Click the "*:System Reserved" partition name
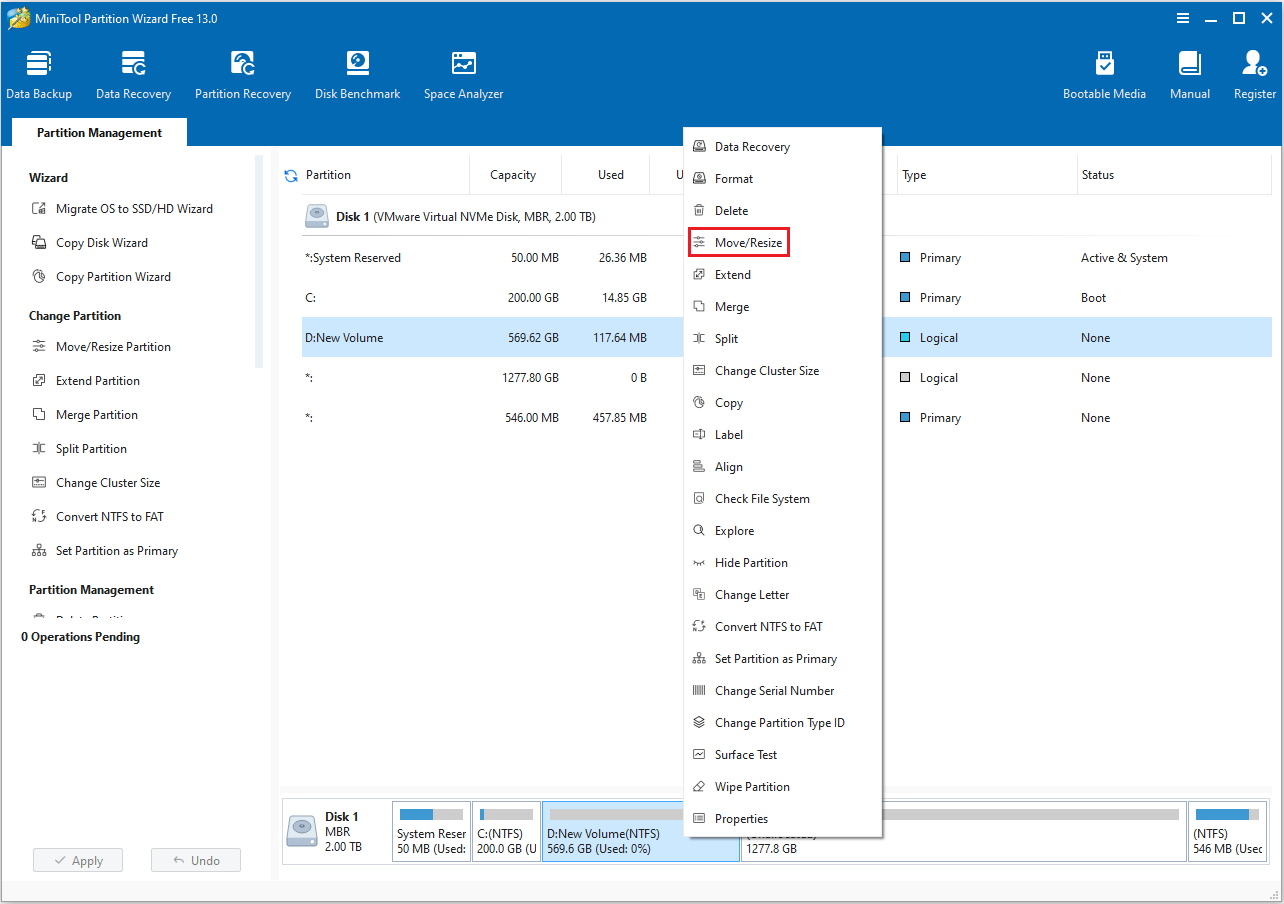 click(x=353, y=258)
